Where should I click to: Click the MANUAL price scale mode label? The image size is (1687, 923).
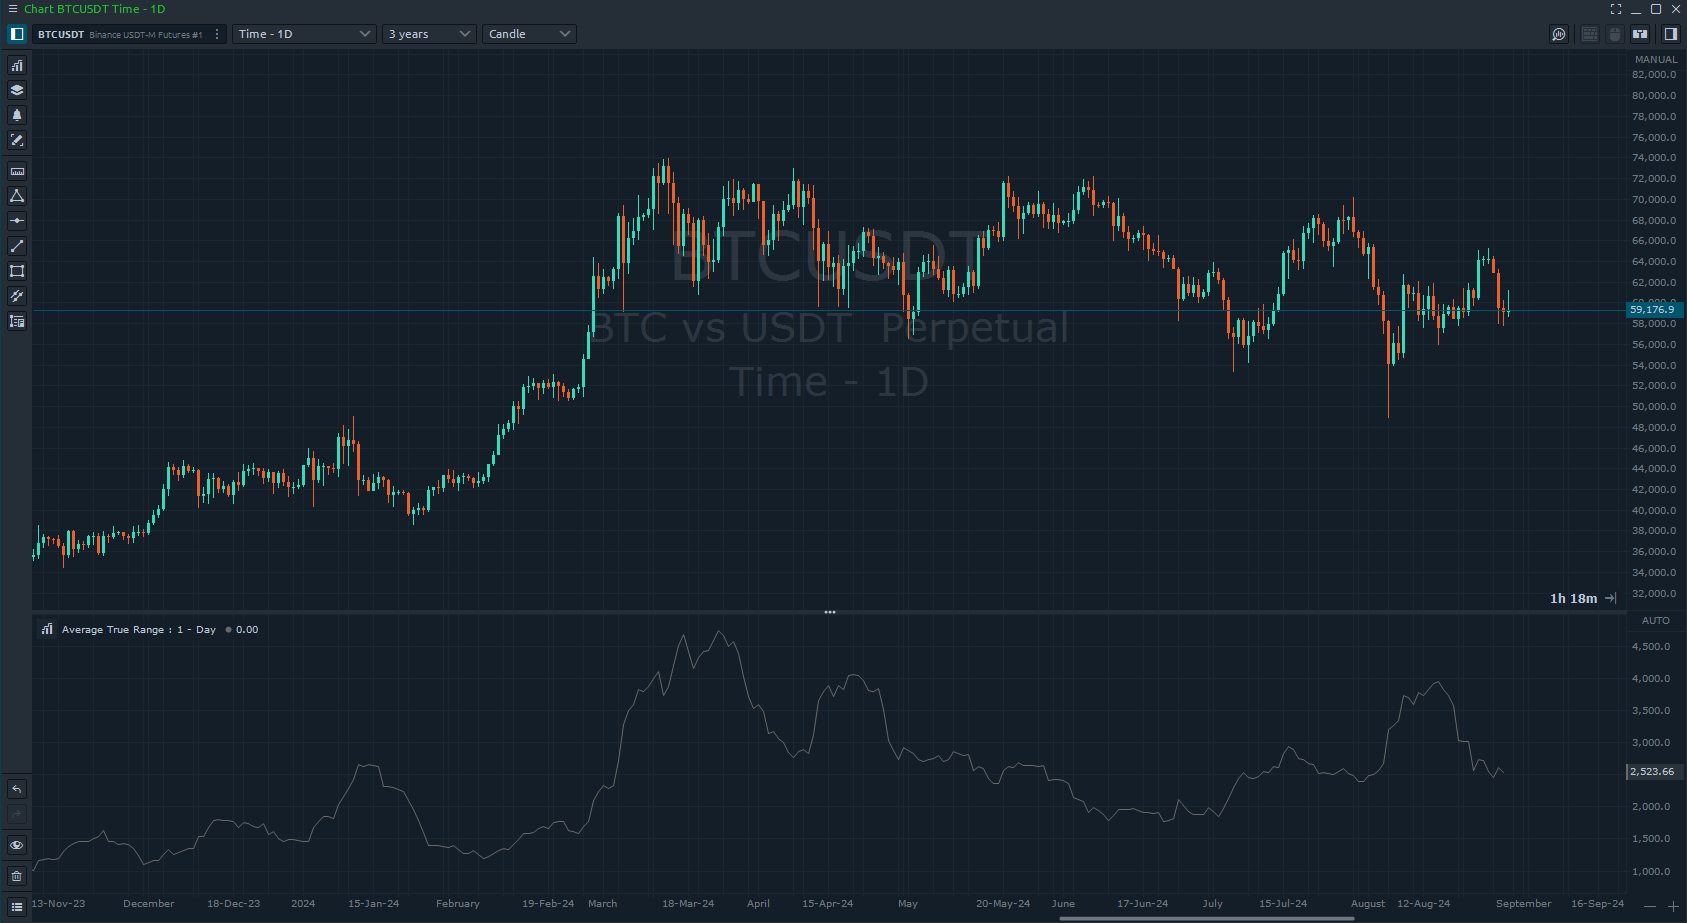pos(1656,60)
